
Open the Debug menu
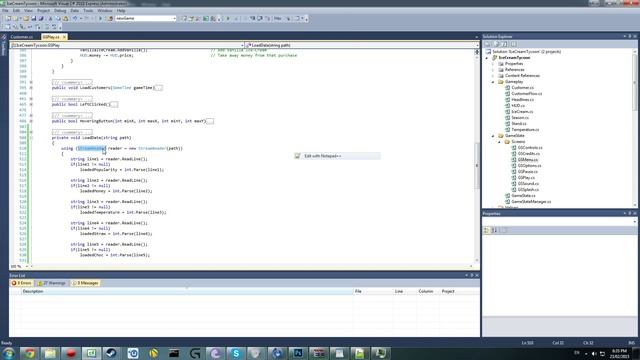coord(60,11)
